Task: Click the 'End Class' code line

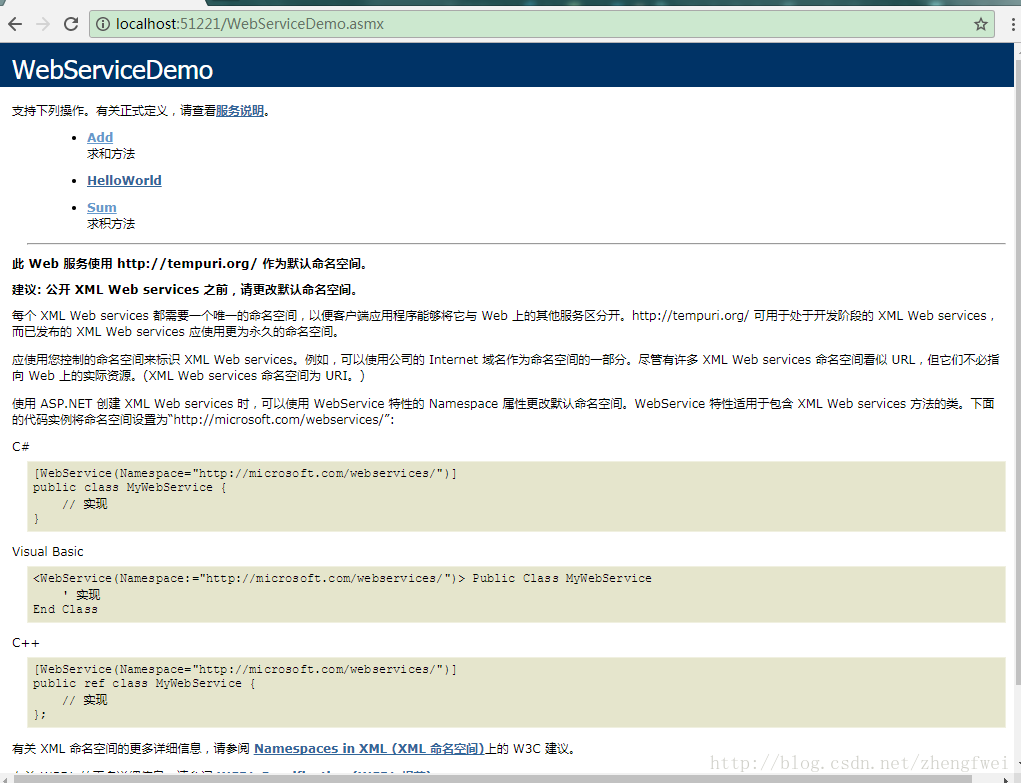Action: (x=65, y=609)
